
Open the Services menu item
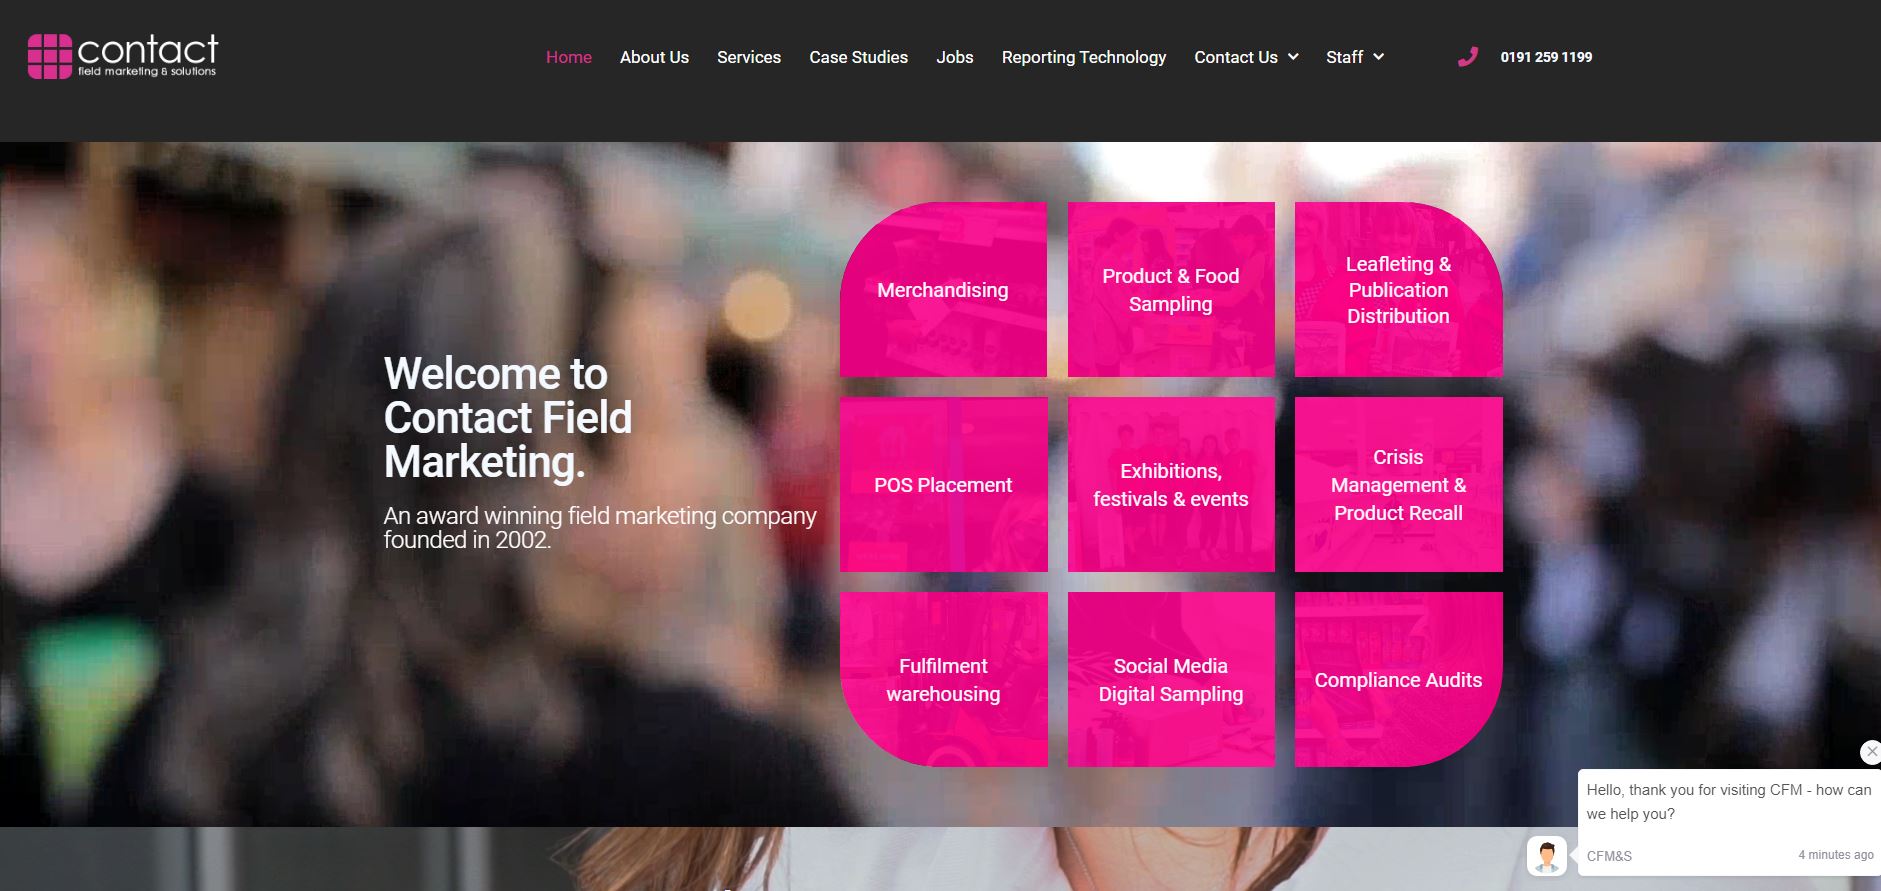click(749, 57)
